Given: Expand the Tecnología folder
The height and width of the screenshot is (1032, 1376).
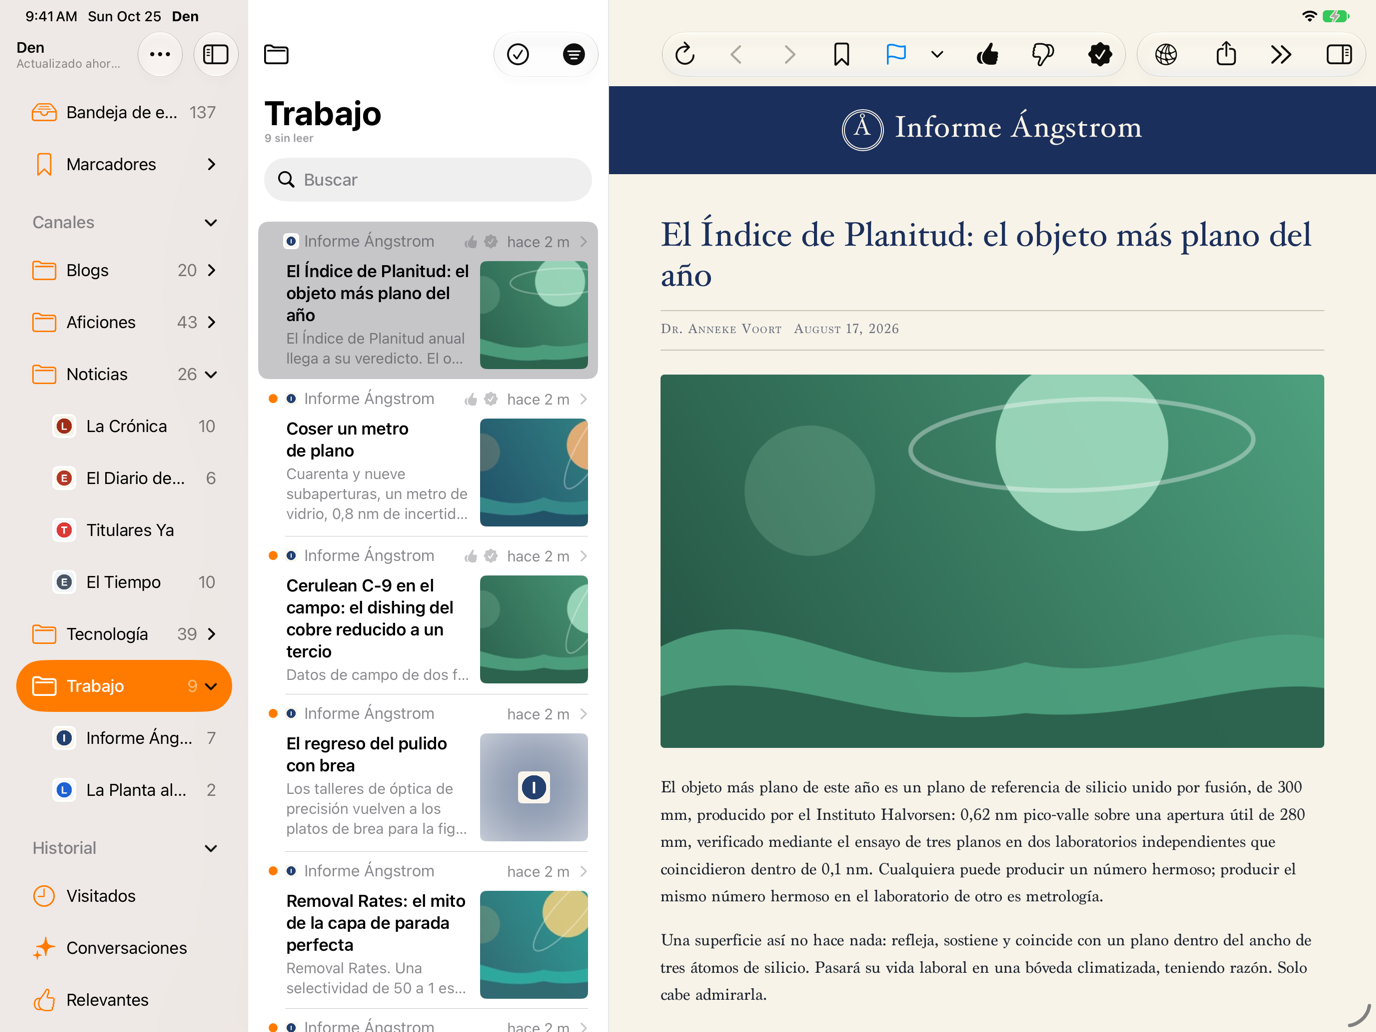Looking at the screenshot, I should point(211,634).
